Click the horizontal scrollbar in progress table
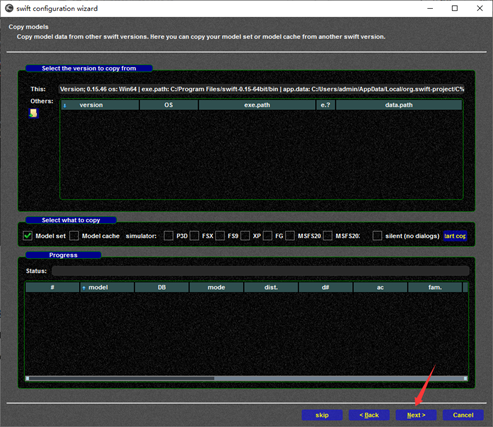This screenshot has width=493, height=427. [247, 378]
